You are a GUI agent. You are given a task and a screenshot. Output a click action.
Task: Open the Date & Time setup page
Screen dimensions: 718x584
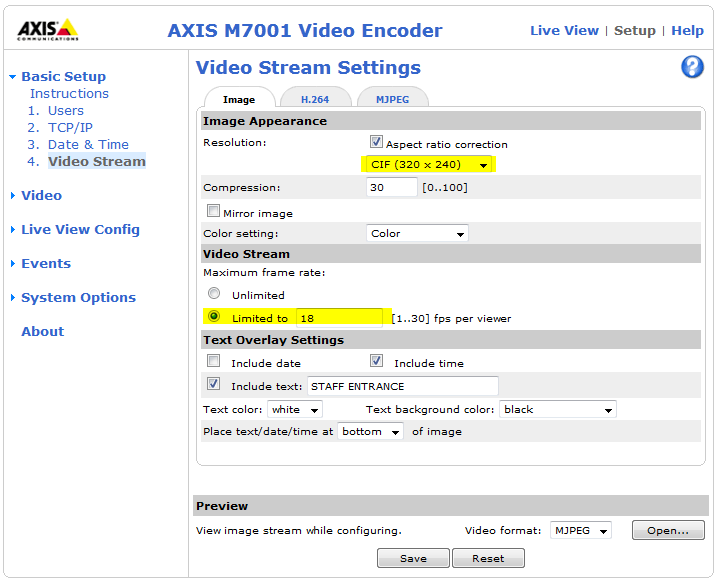(x=88, y=144)
